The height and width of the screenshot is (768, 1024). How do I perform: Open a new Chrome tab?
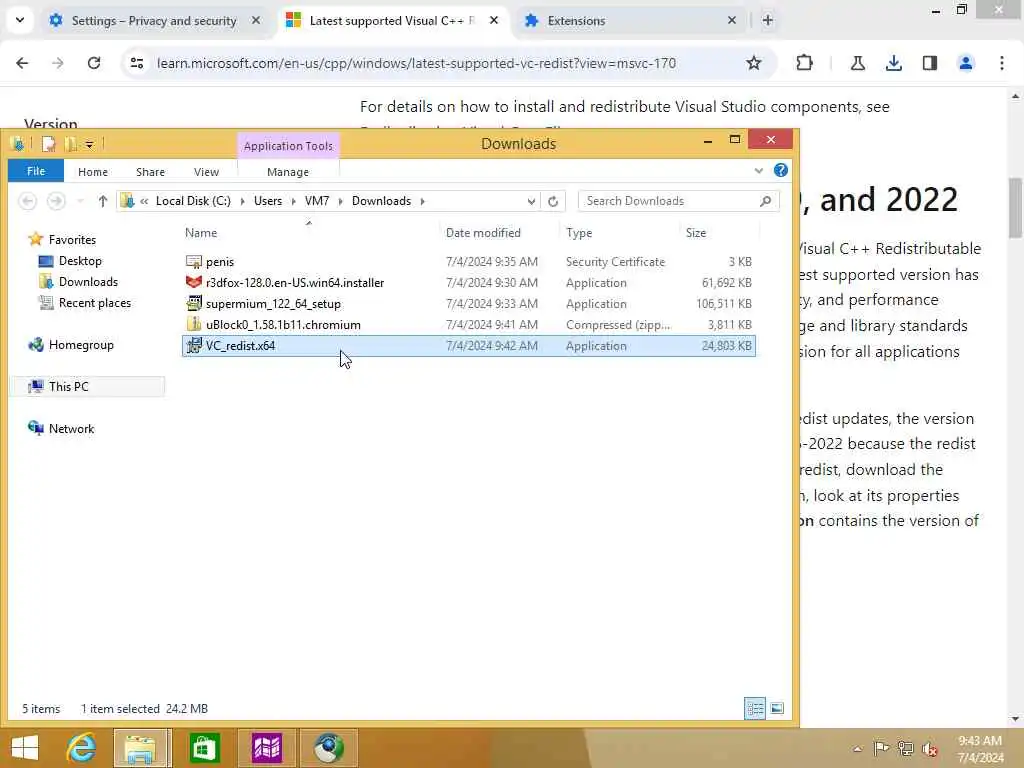pyautogui.click(x=767, y=20)
